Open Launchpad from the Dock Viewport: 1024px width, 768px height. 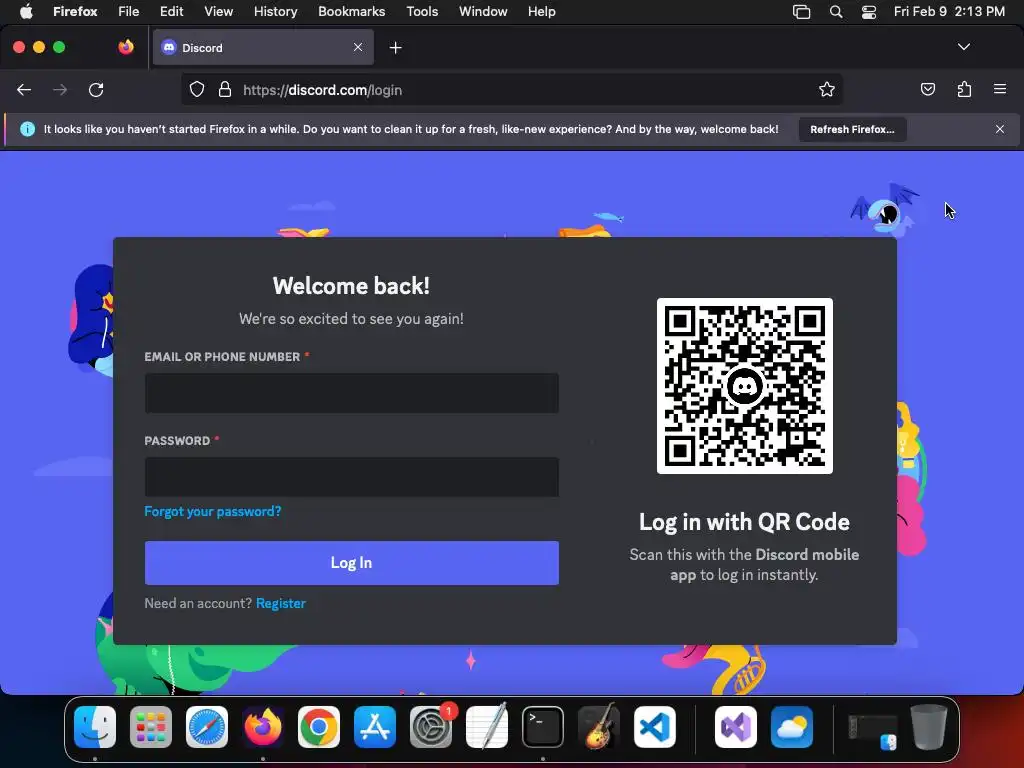151,727
